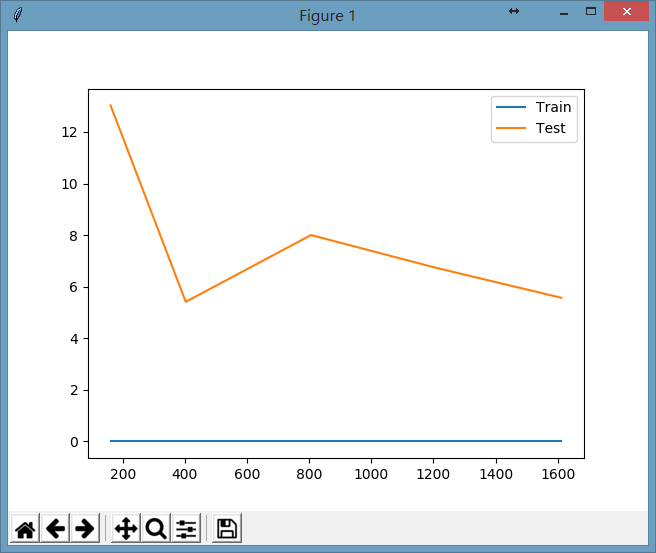Click the x-axis label 400
The height and width of the screenshot is (553, 656).
point(184,474)
